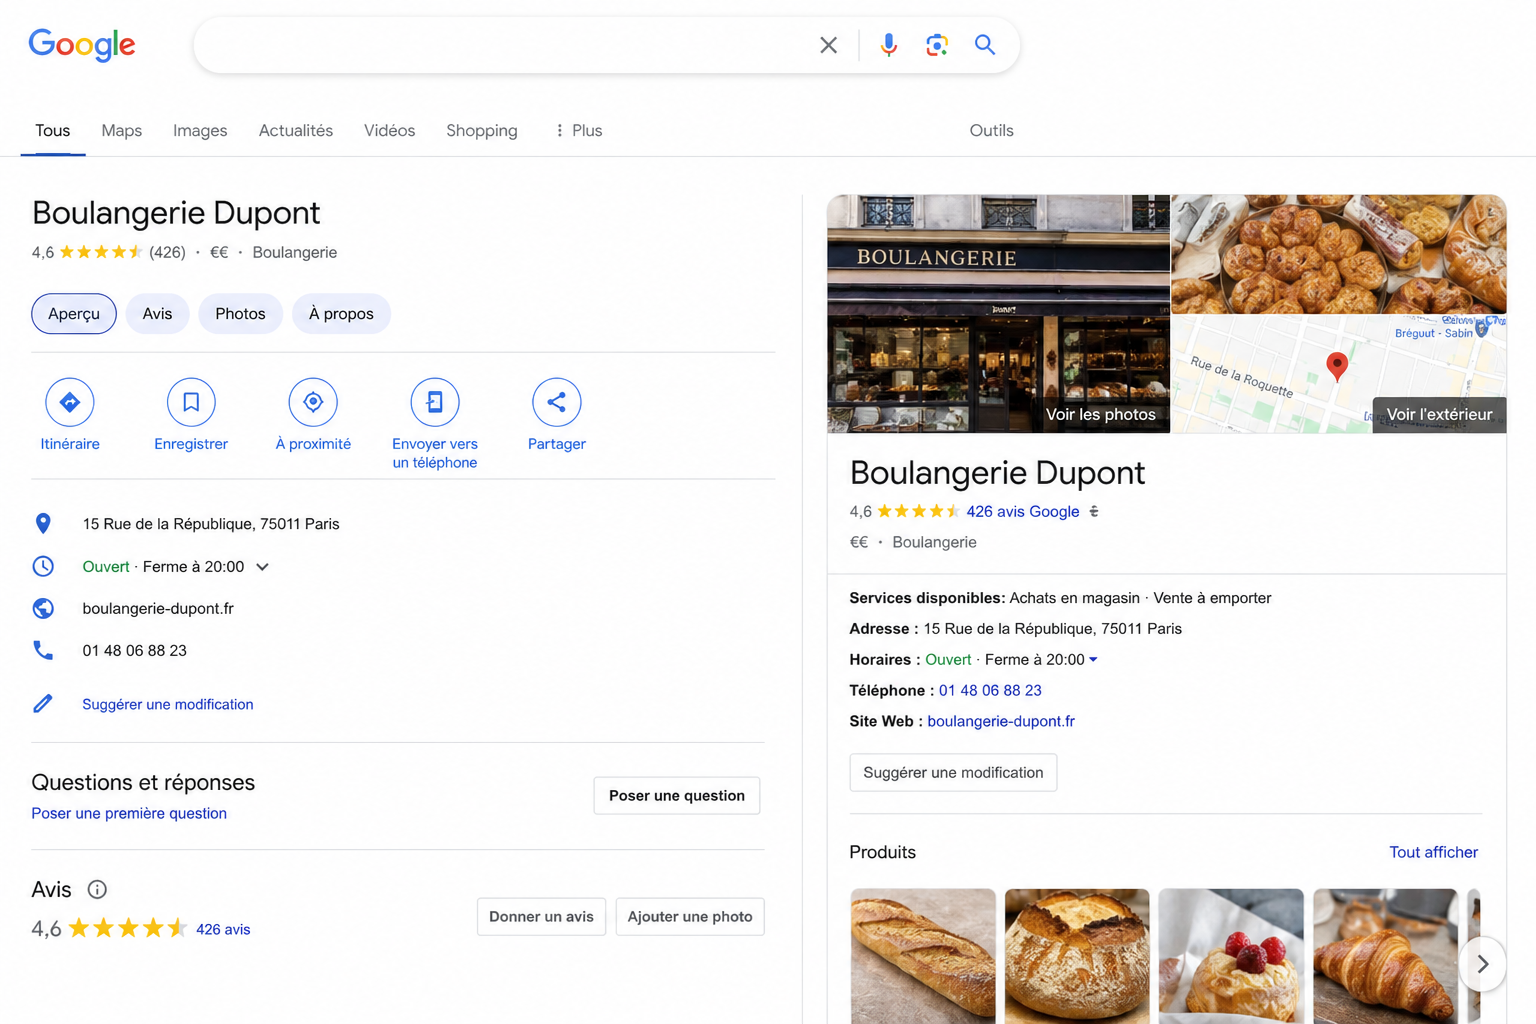Screen dimensions: 1536x1024
Task: Expand Horaires dropdown arrow in the side panel
Action: click(x=1093, y=659)
